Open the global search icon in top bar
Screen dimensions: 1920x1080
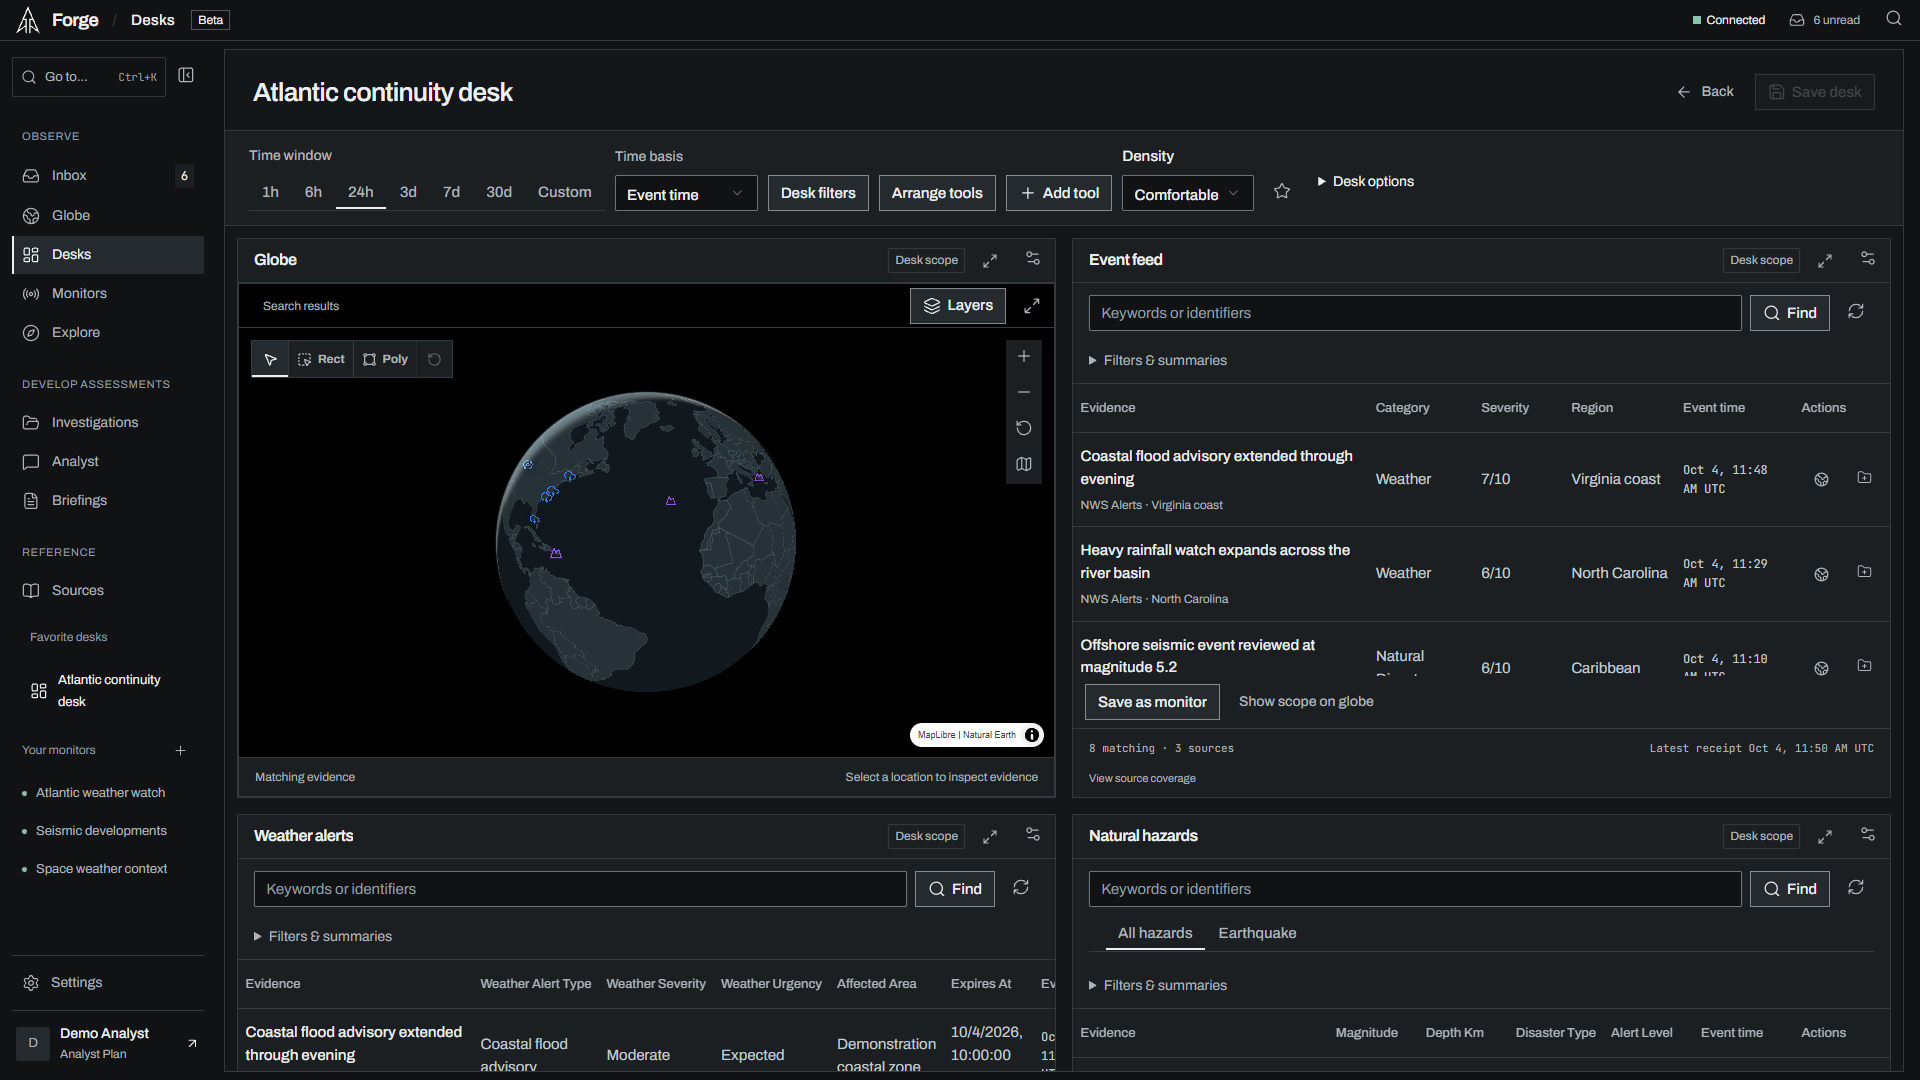point(1893,19)
